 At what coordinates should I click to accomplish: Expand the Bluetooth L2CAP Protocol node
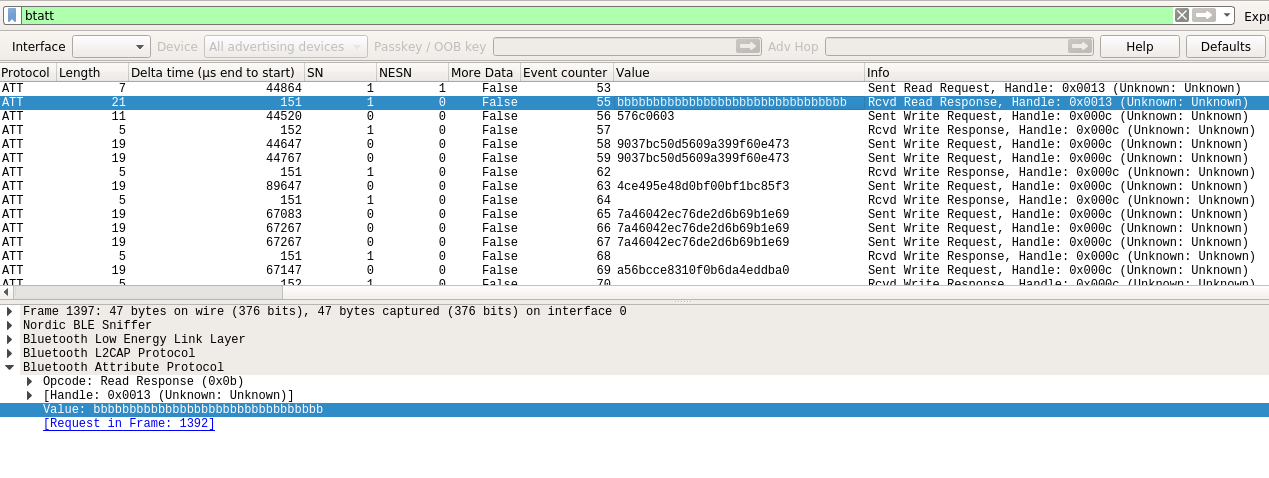point(10,354)
